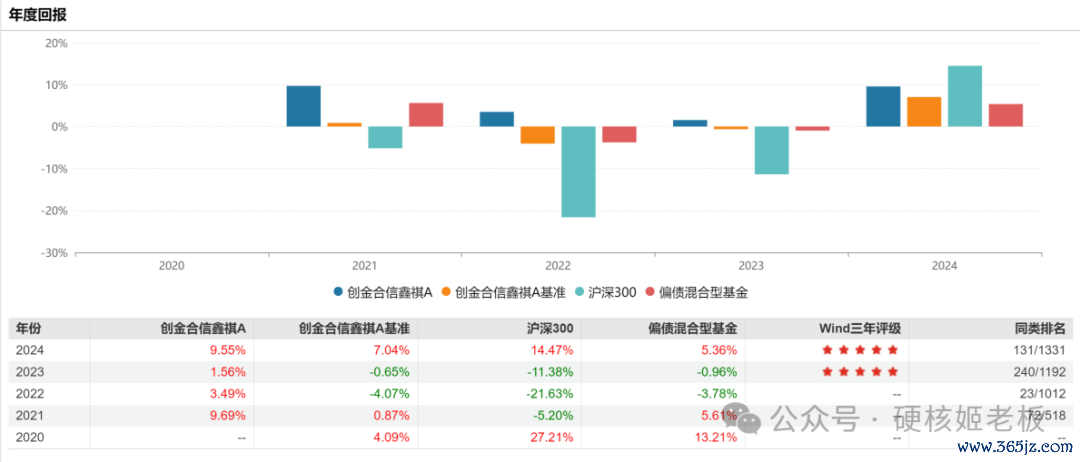
Task: Click the teal 沪深300 legend dot
Action: 580,293
